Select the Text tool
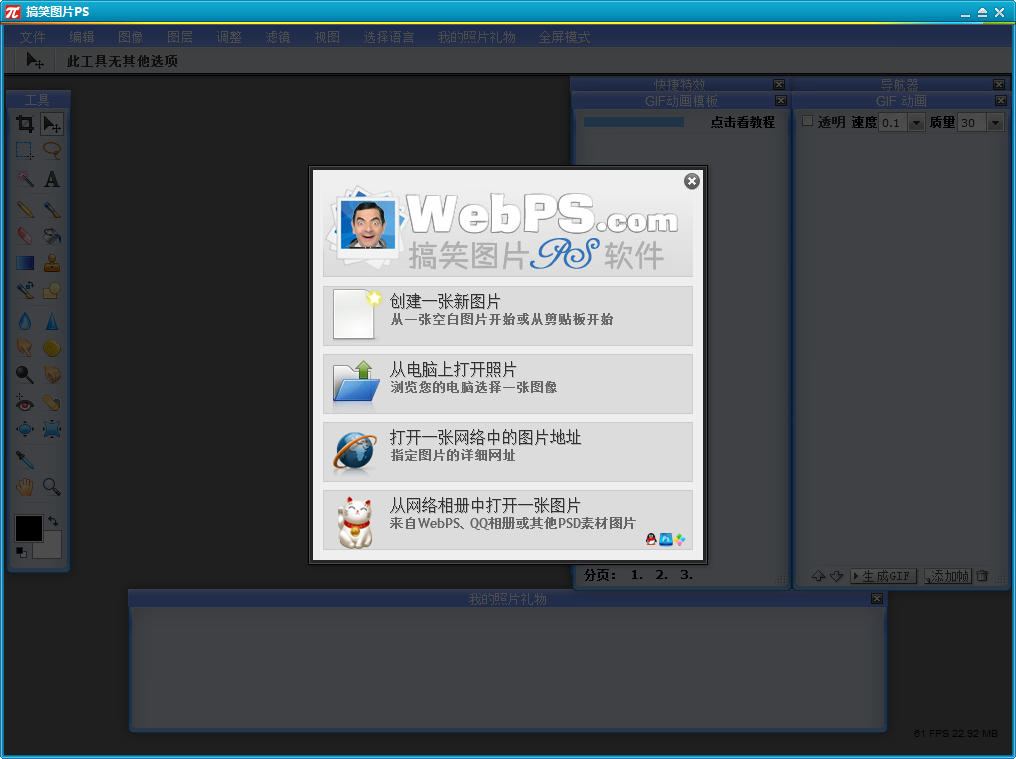Image resolution: width=1016 pixels, height=759 pixels. 52,179
